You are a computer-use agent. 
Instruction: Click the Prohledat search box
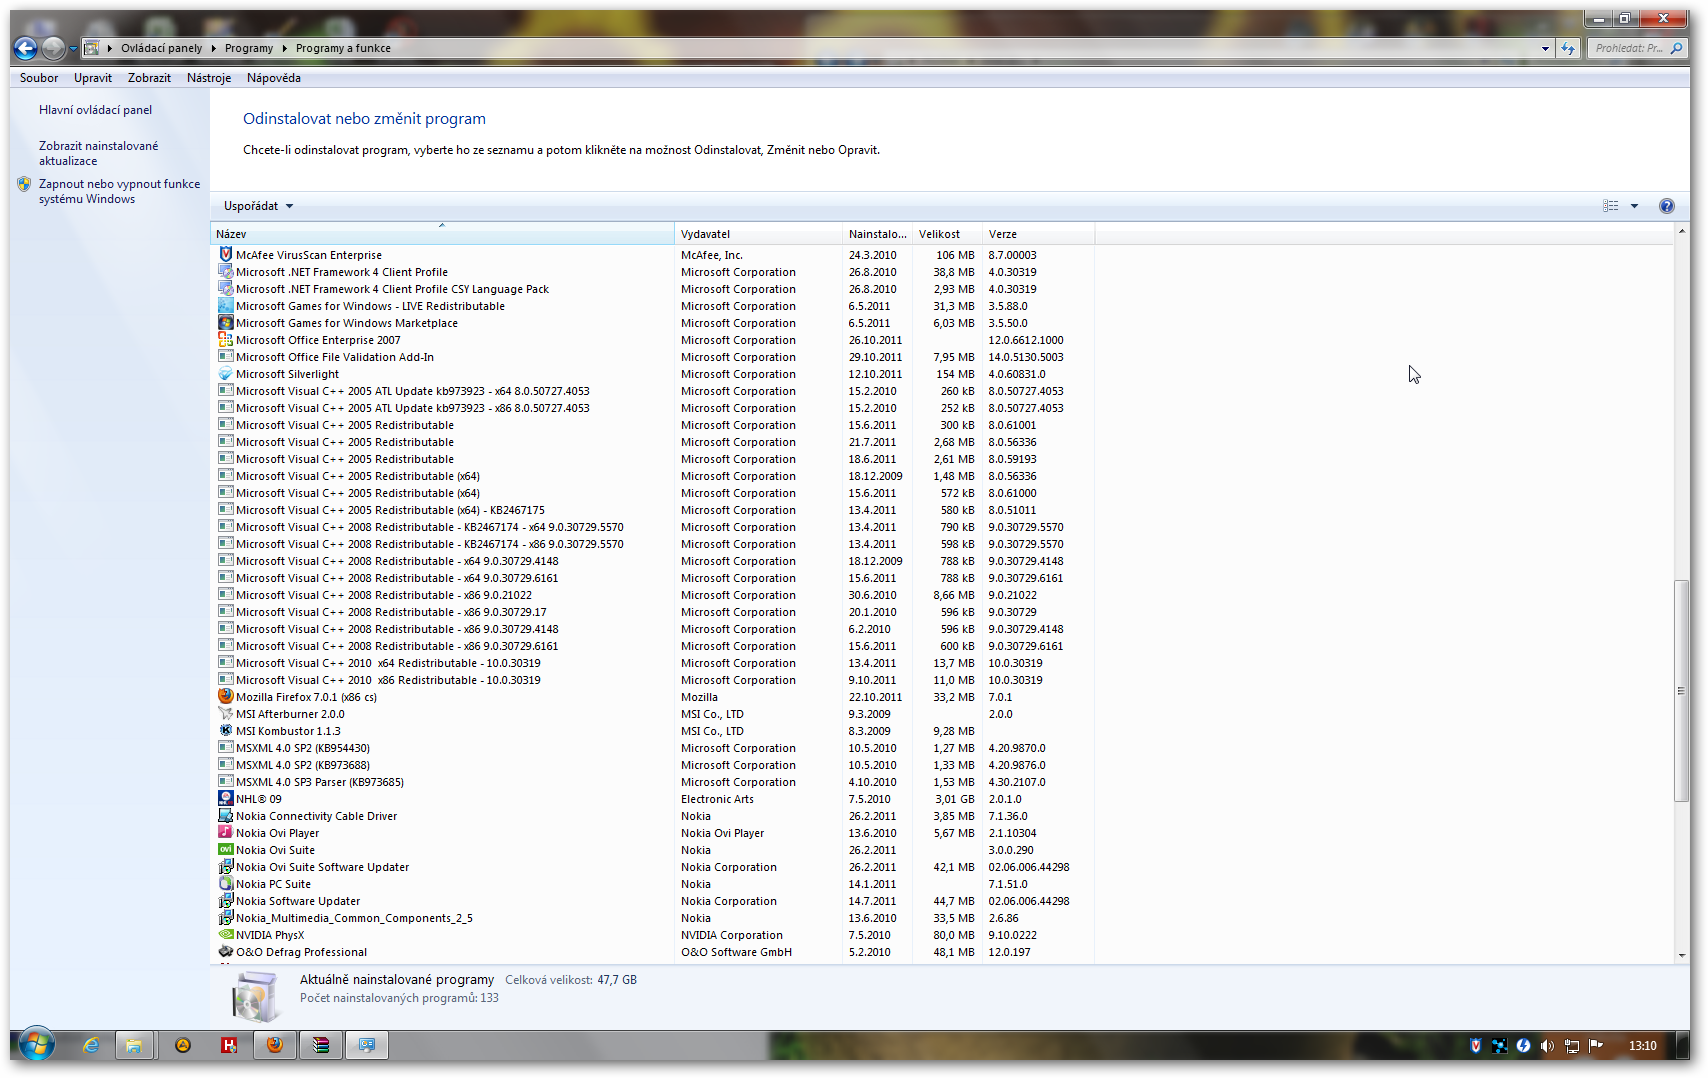coord(1636,48)
